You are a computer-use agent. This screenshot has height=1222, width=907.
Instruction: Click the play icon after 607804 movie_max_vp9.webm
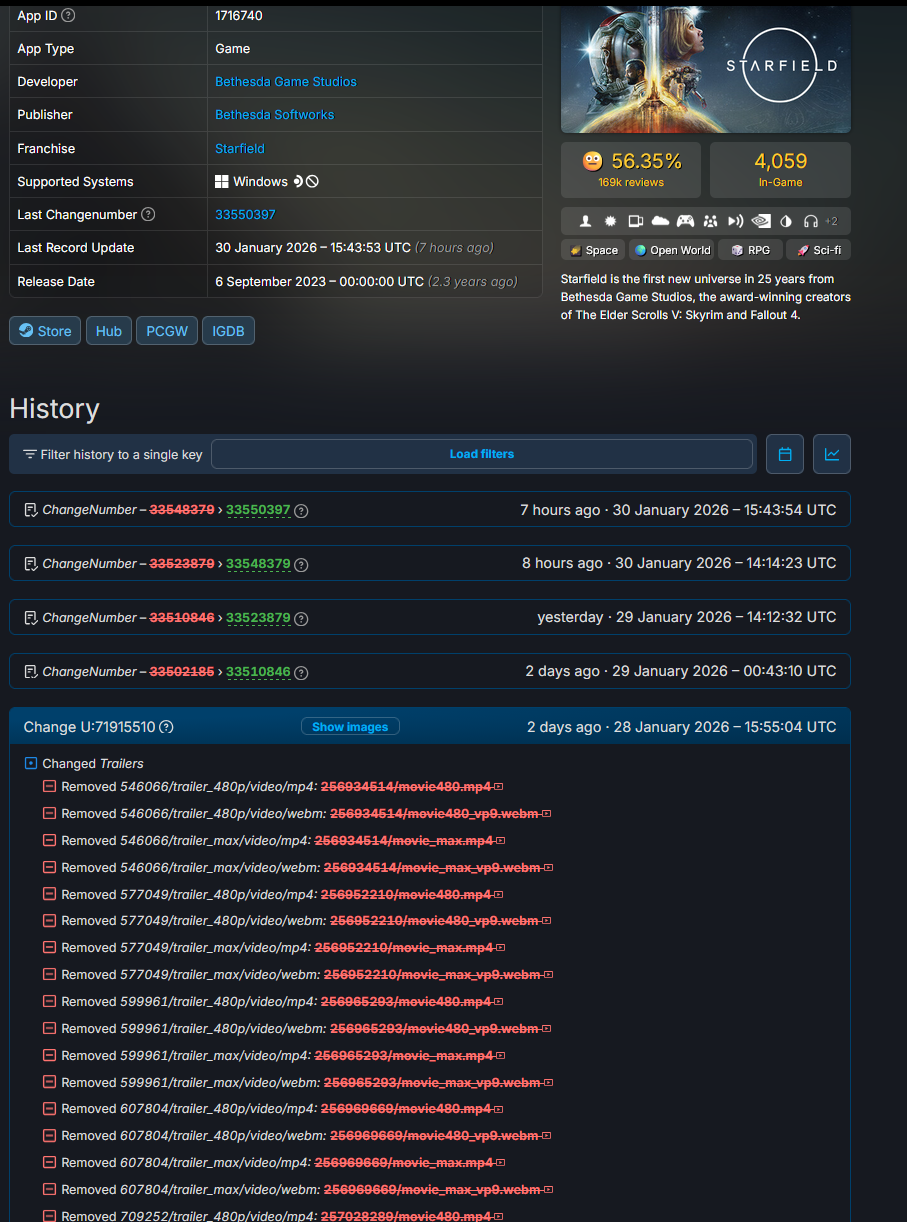tap(549, 1190)
